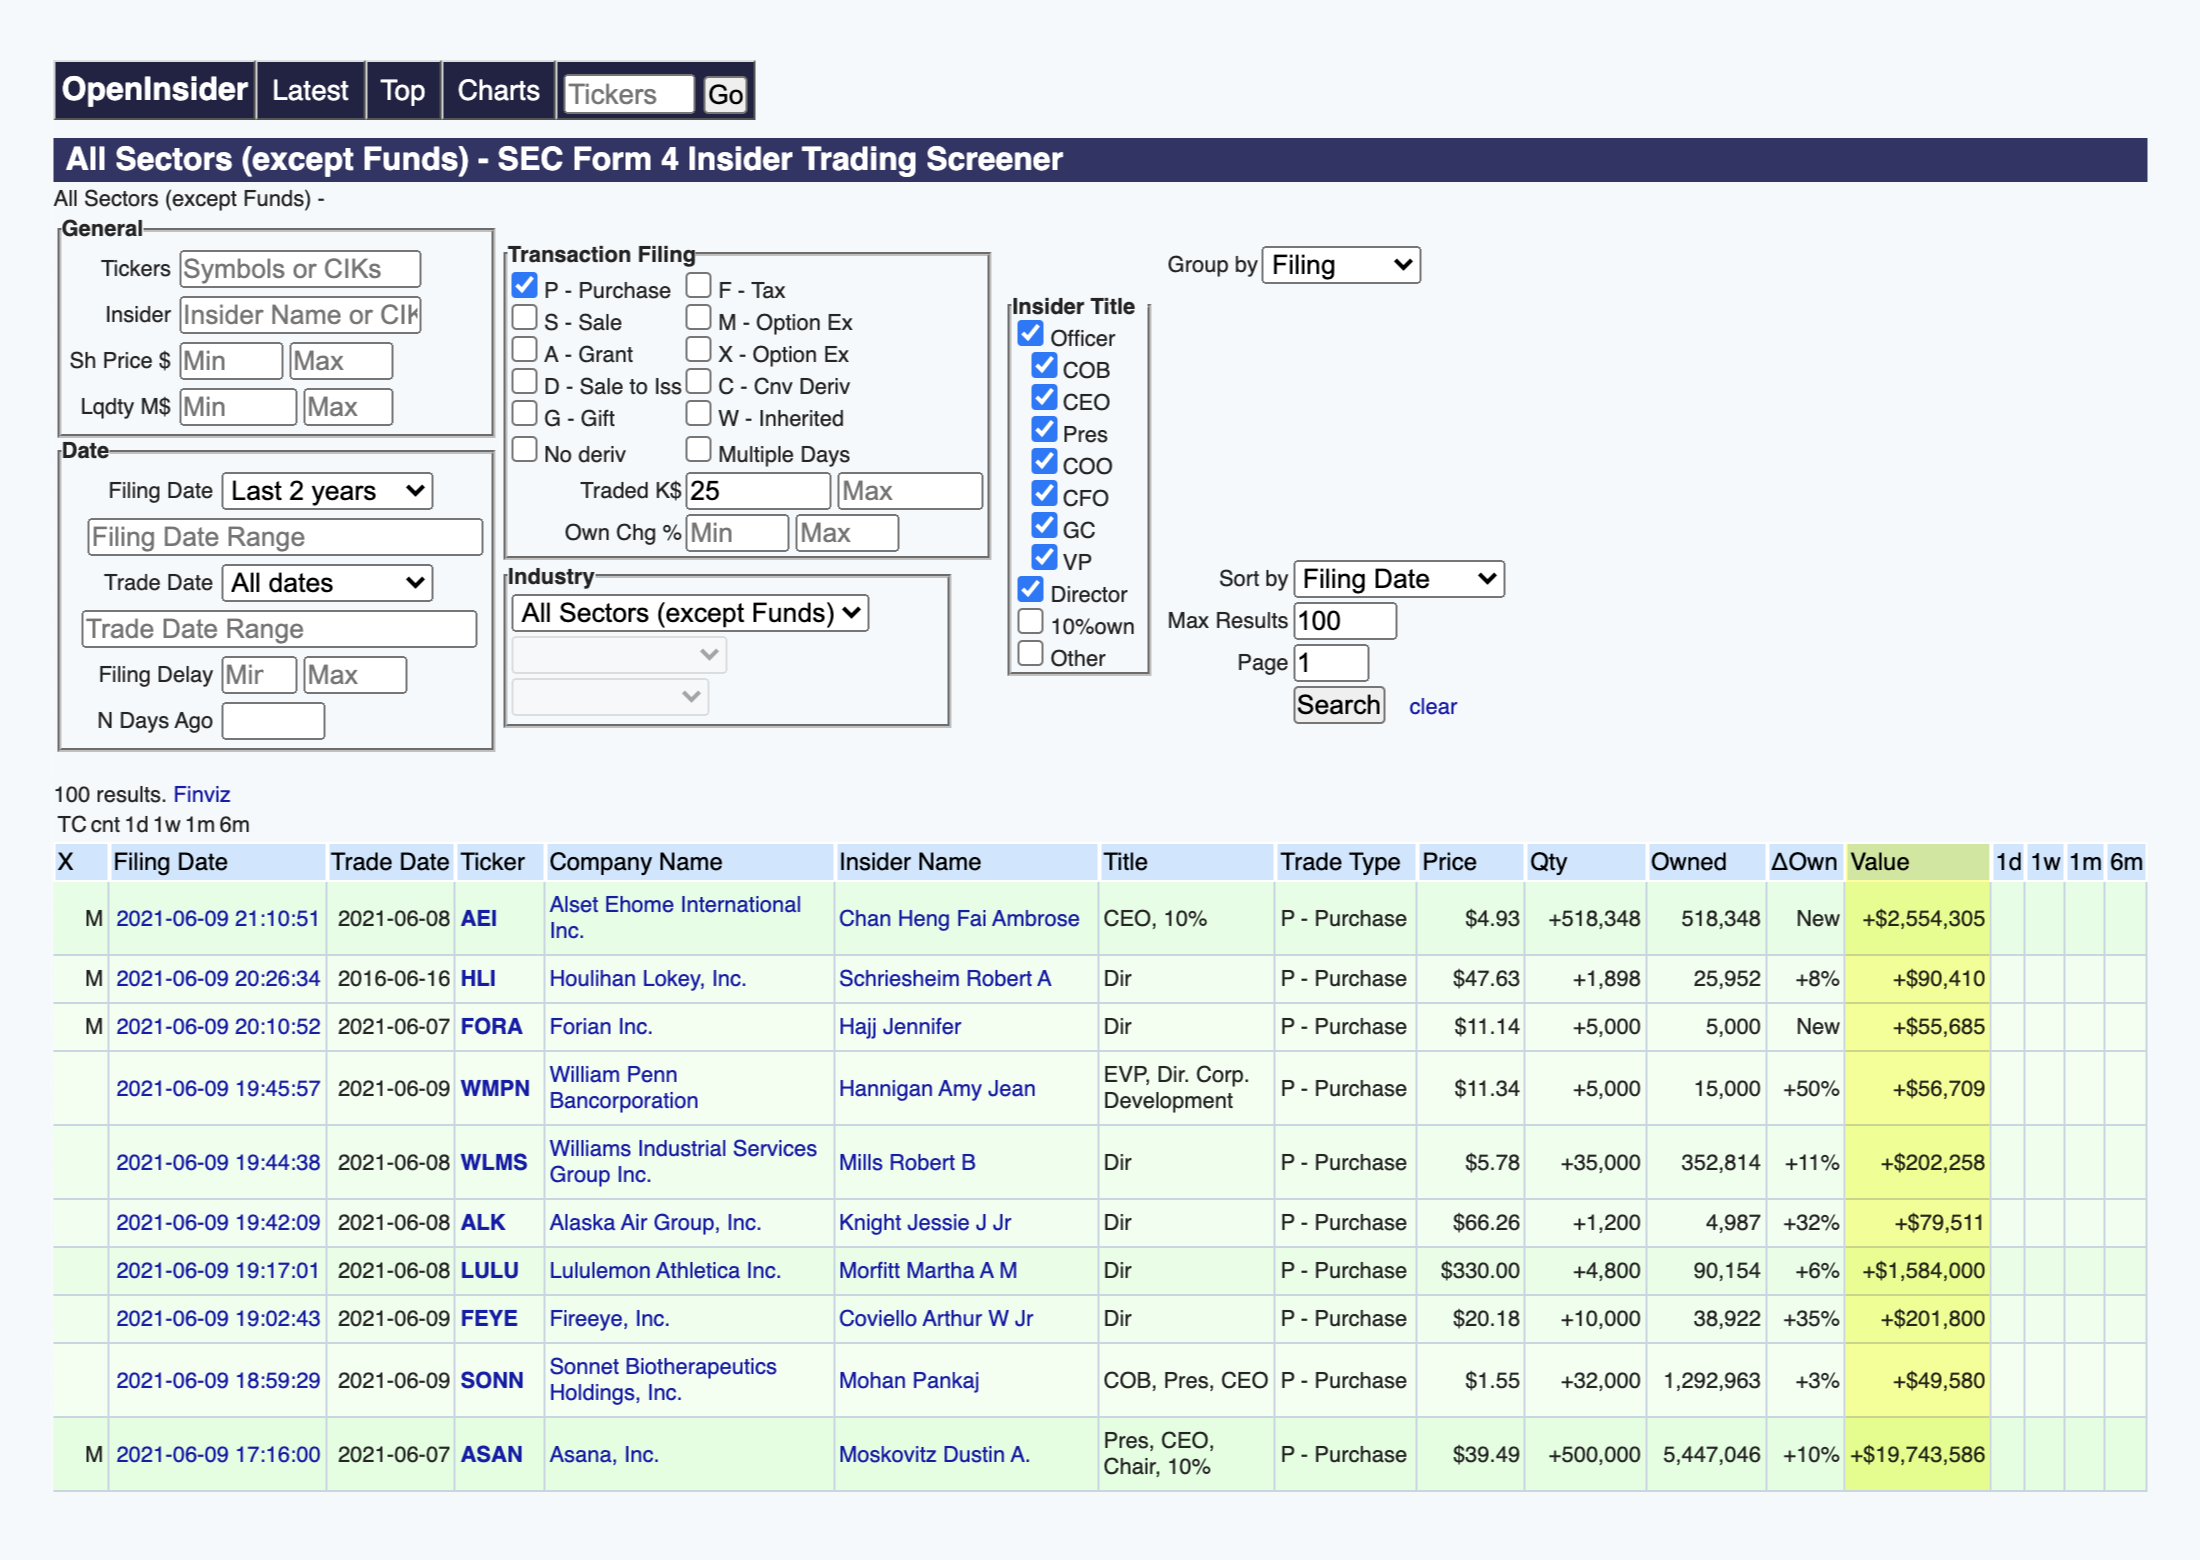Screen dimensions: 2200x1560
Task: Click the Insider Name or CIK field
Action: point(300,315)
